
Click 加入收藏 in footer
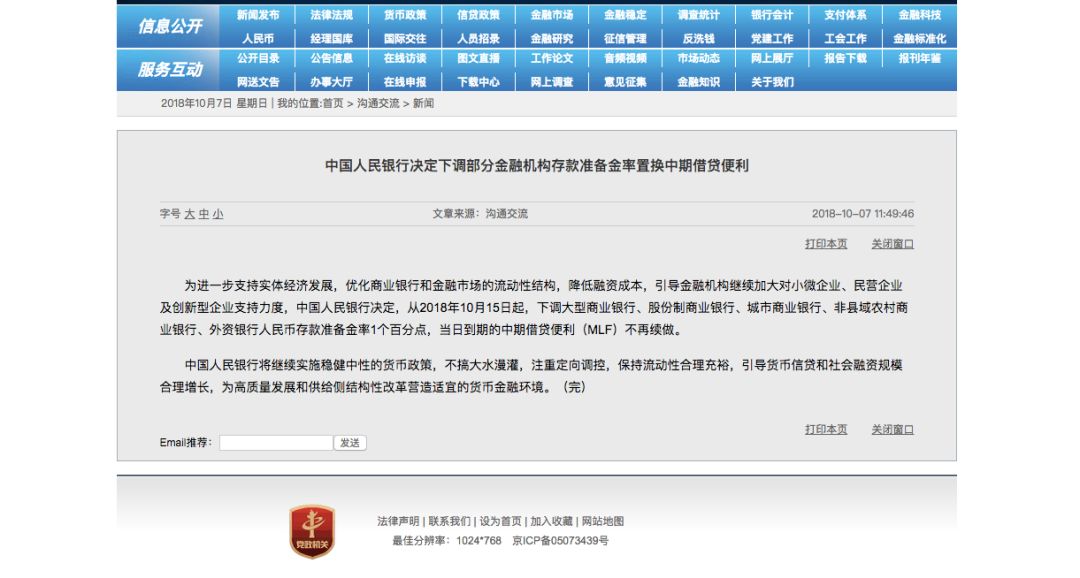click(552, 522)
